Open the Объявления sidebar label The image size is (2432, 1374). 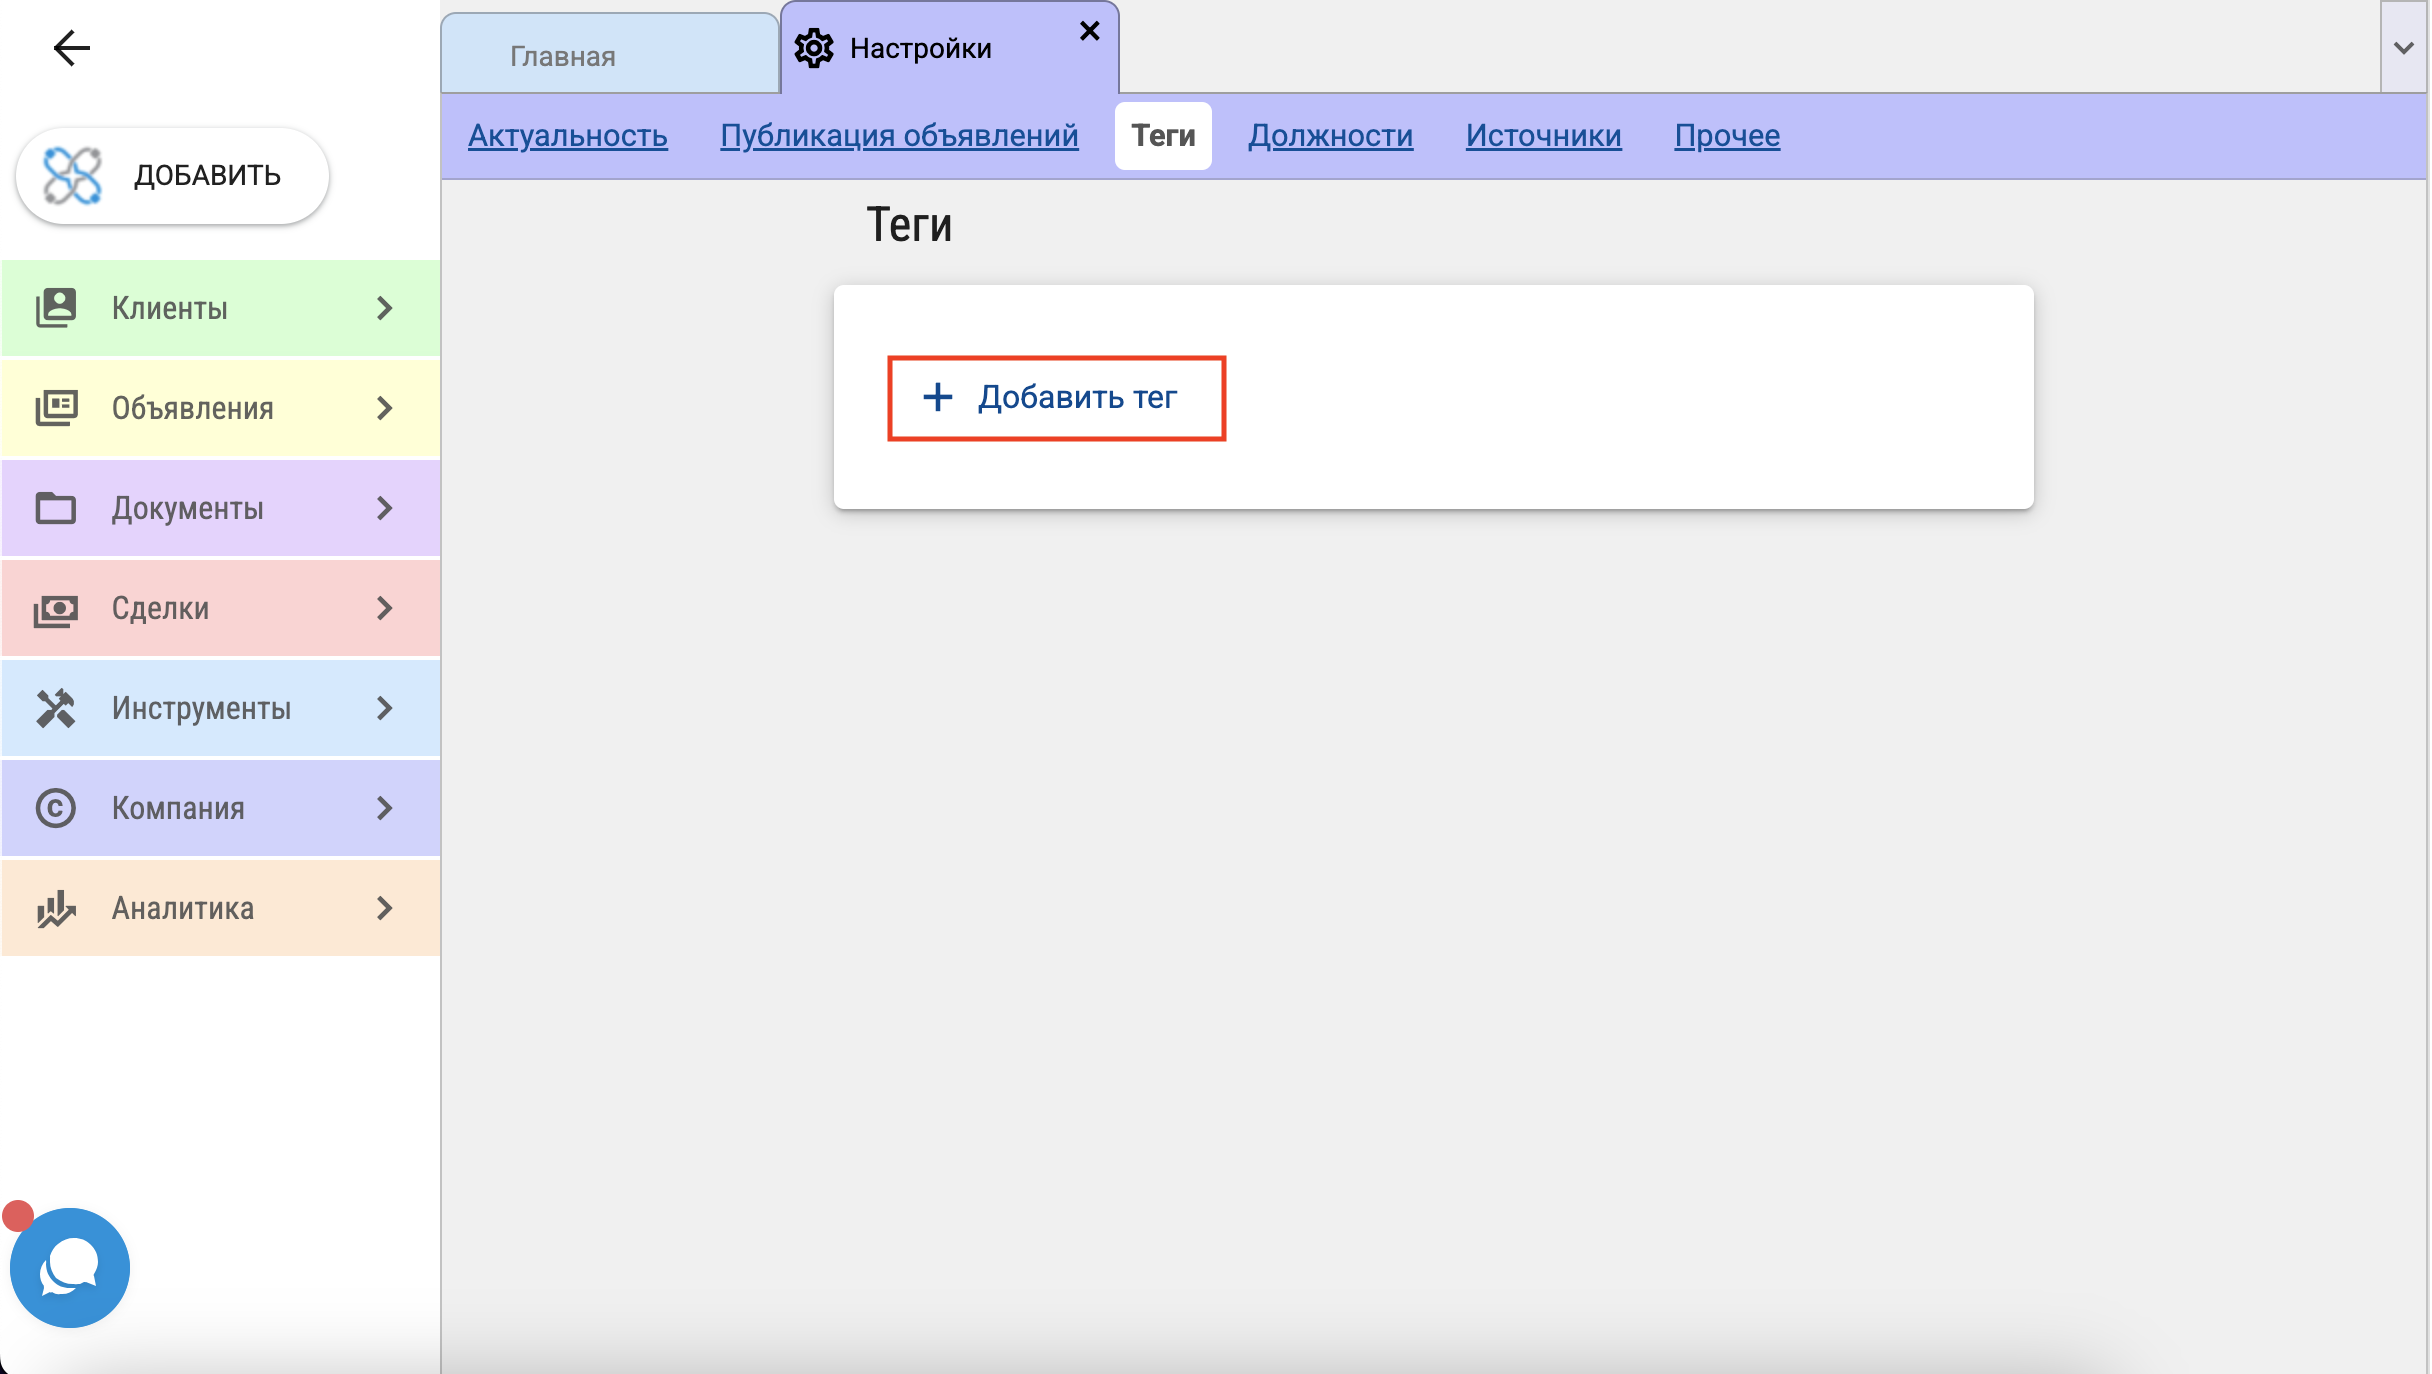point(193,408)
